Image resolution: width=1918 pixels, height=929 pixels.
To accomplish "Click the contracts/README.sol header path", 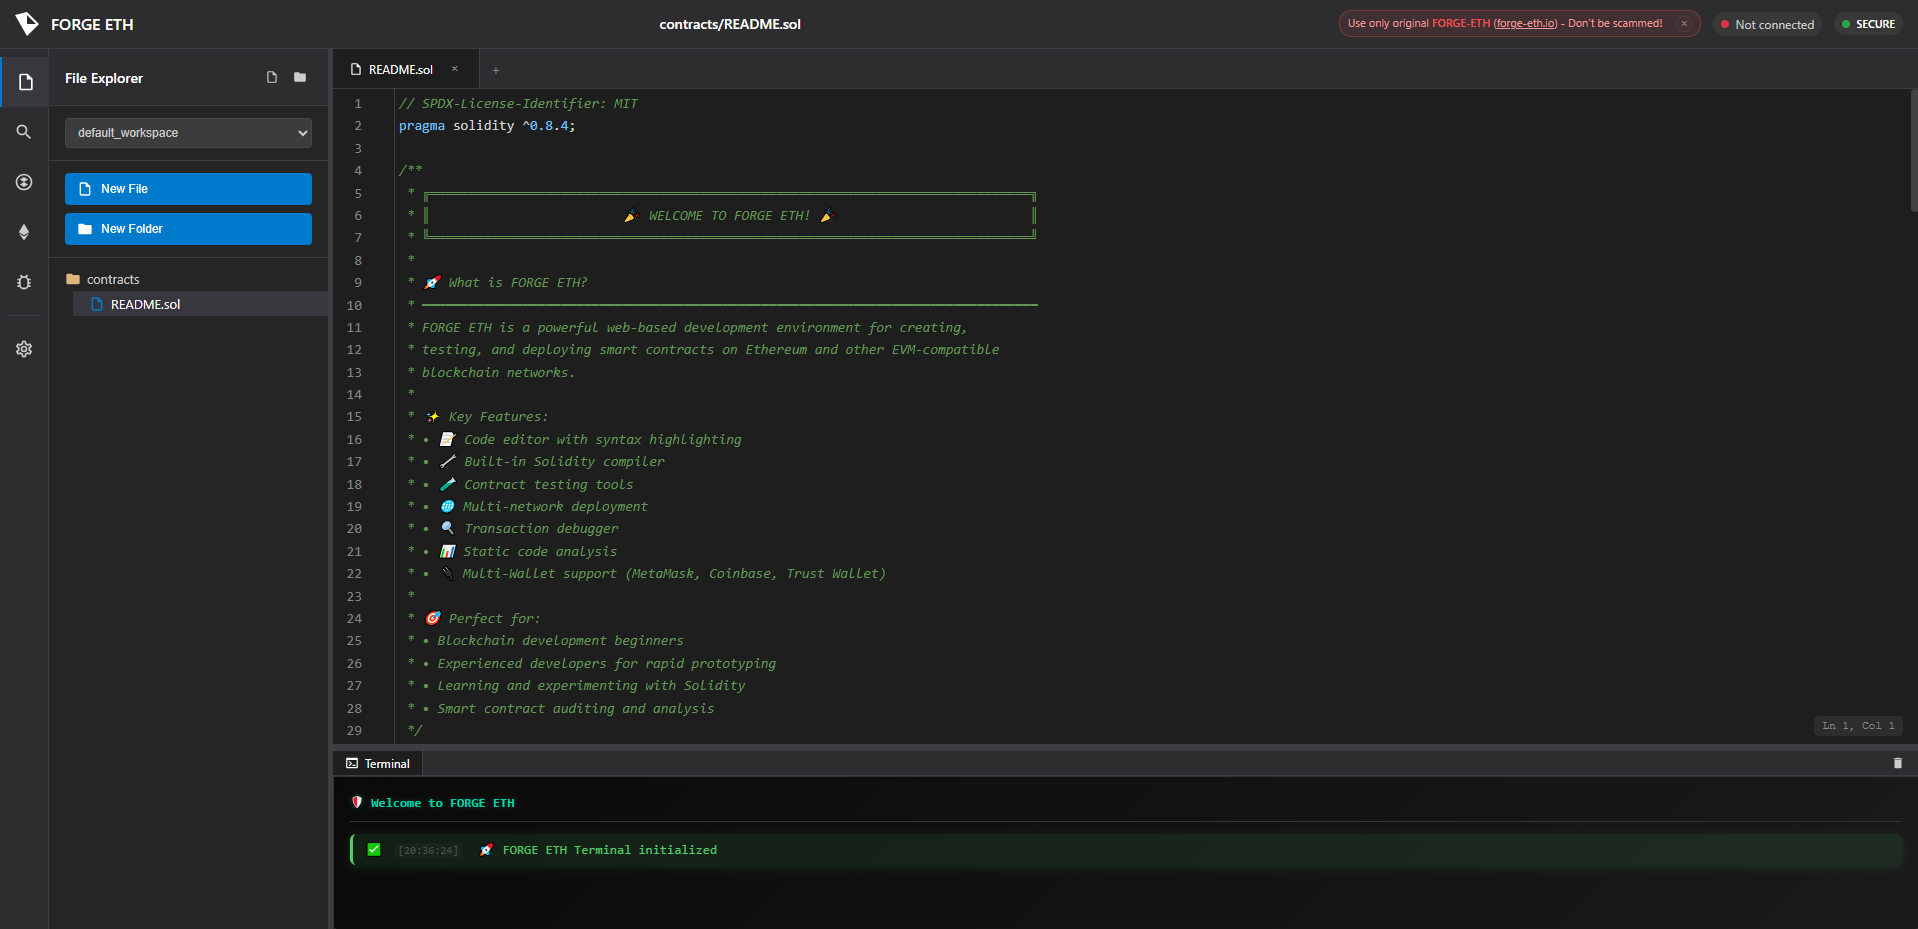I will tap(730, 24).
